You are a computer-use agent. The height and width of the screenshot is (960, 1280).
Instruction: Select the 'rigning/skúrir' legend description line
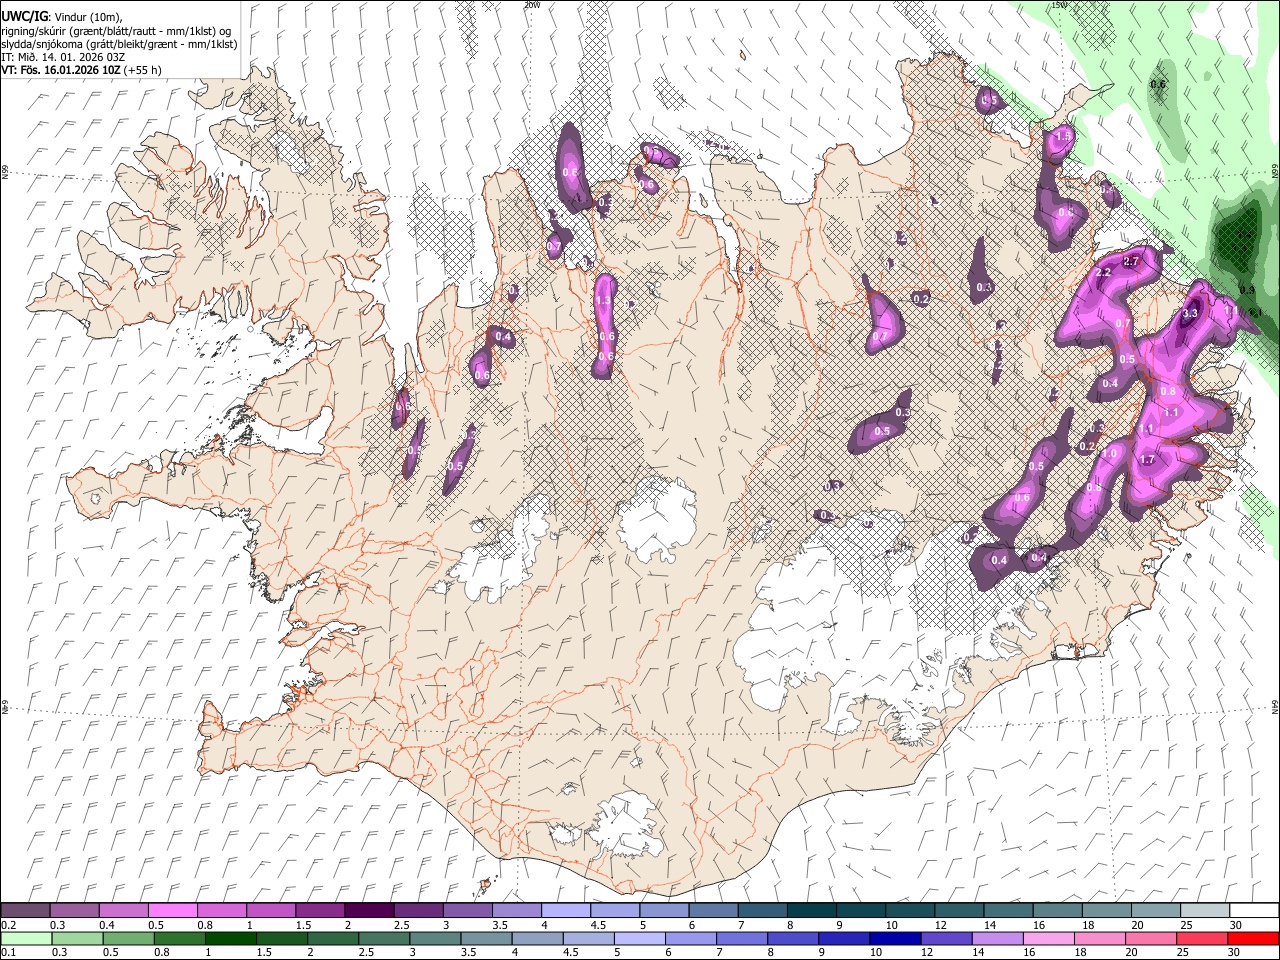[x=117, y=30]
